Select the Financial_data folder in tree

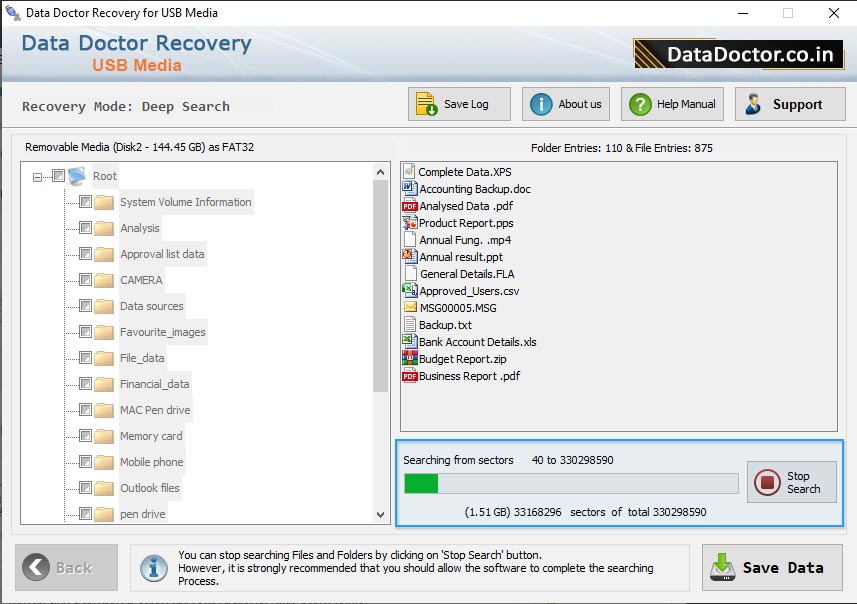[x=154, y=384]
